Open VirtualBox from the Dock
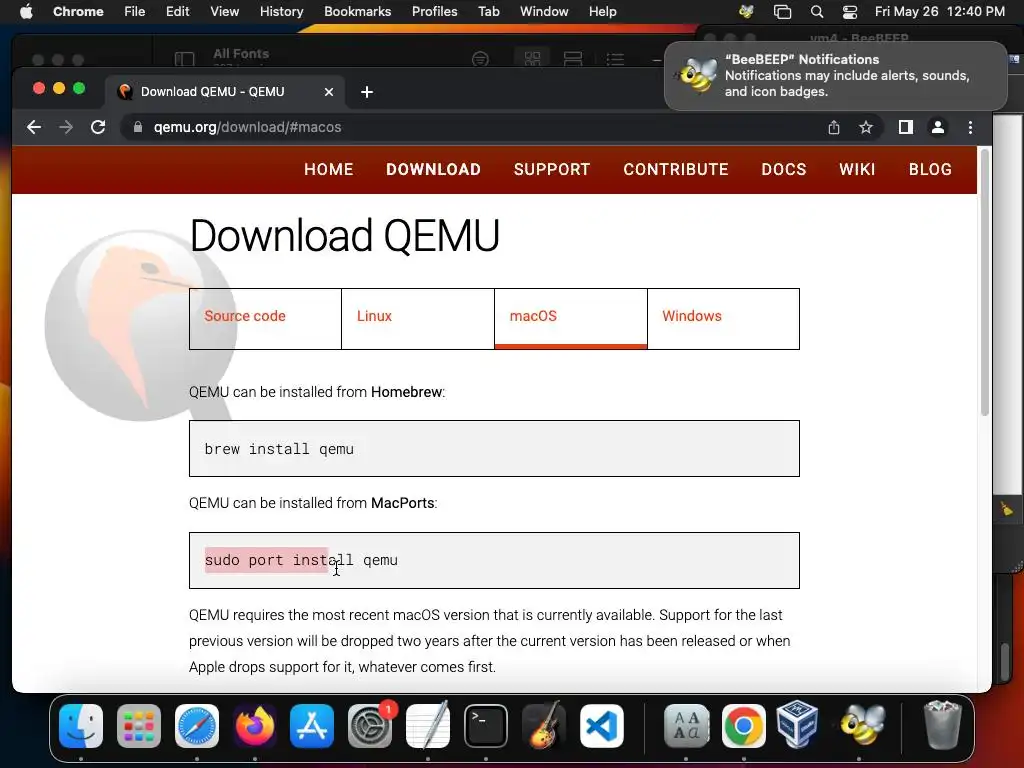This screenshot has height=768, width=1024. click(x=797, y=725)
